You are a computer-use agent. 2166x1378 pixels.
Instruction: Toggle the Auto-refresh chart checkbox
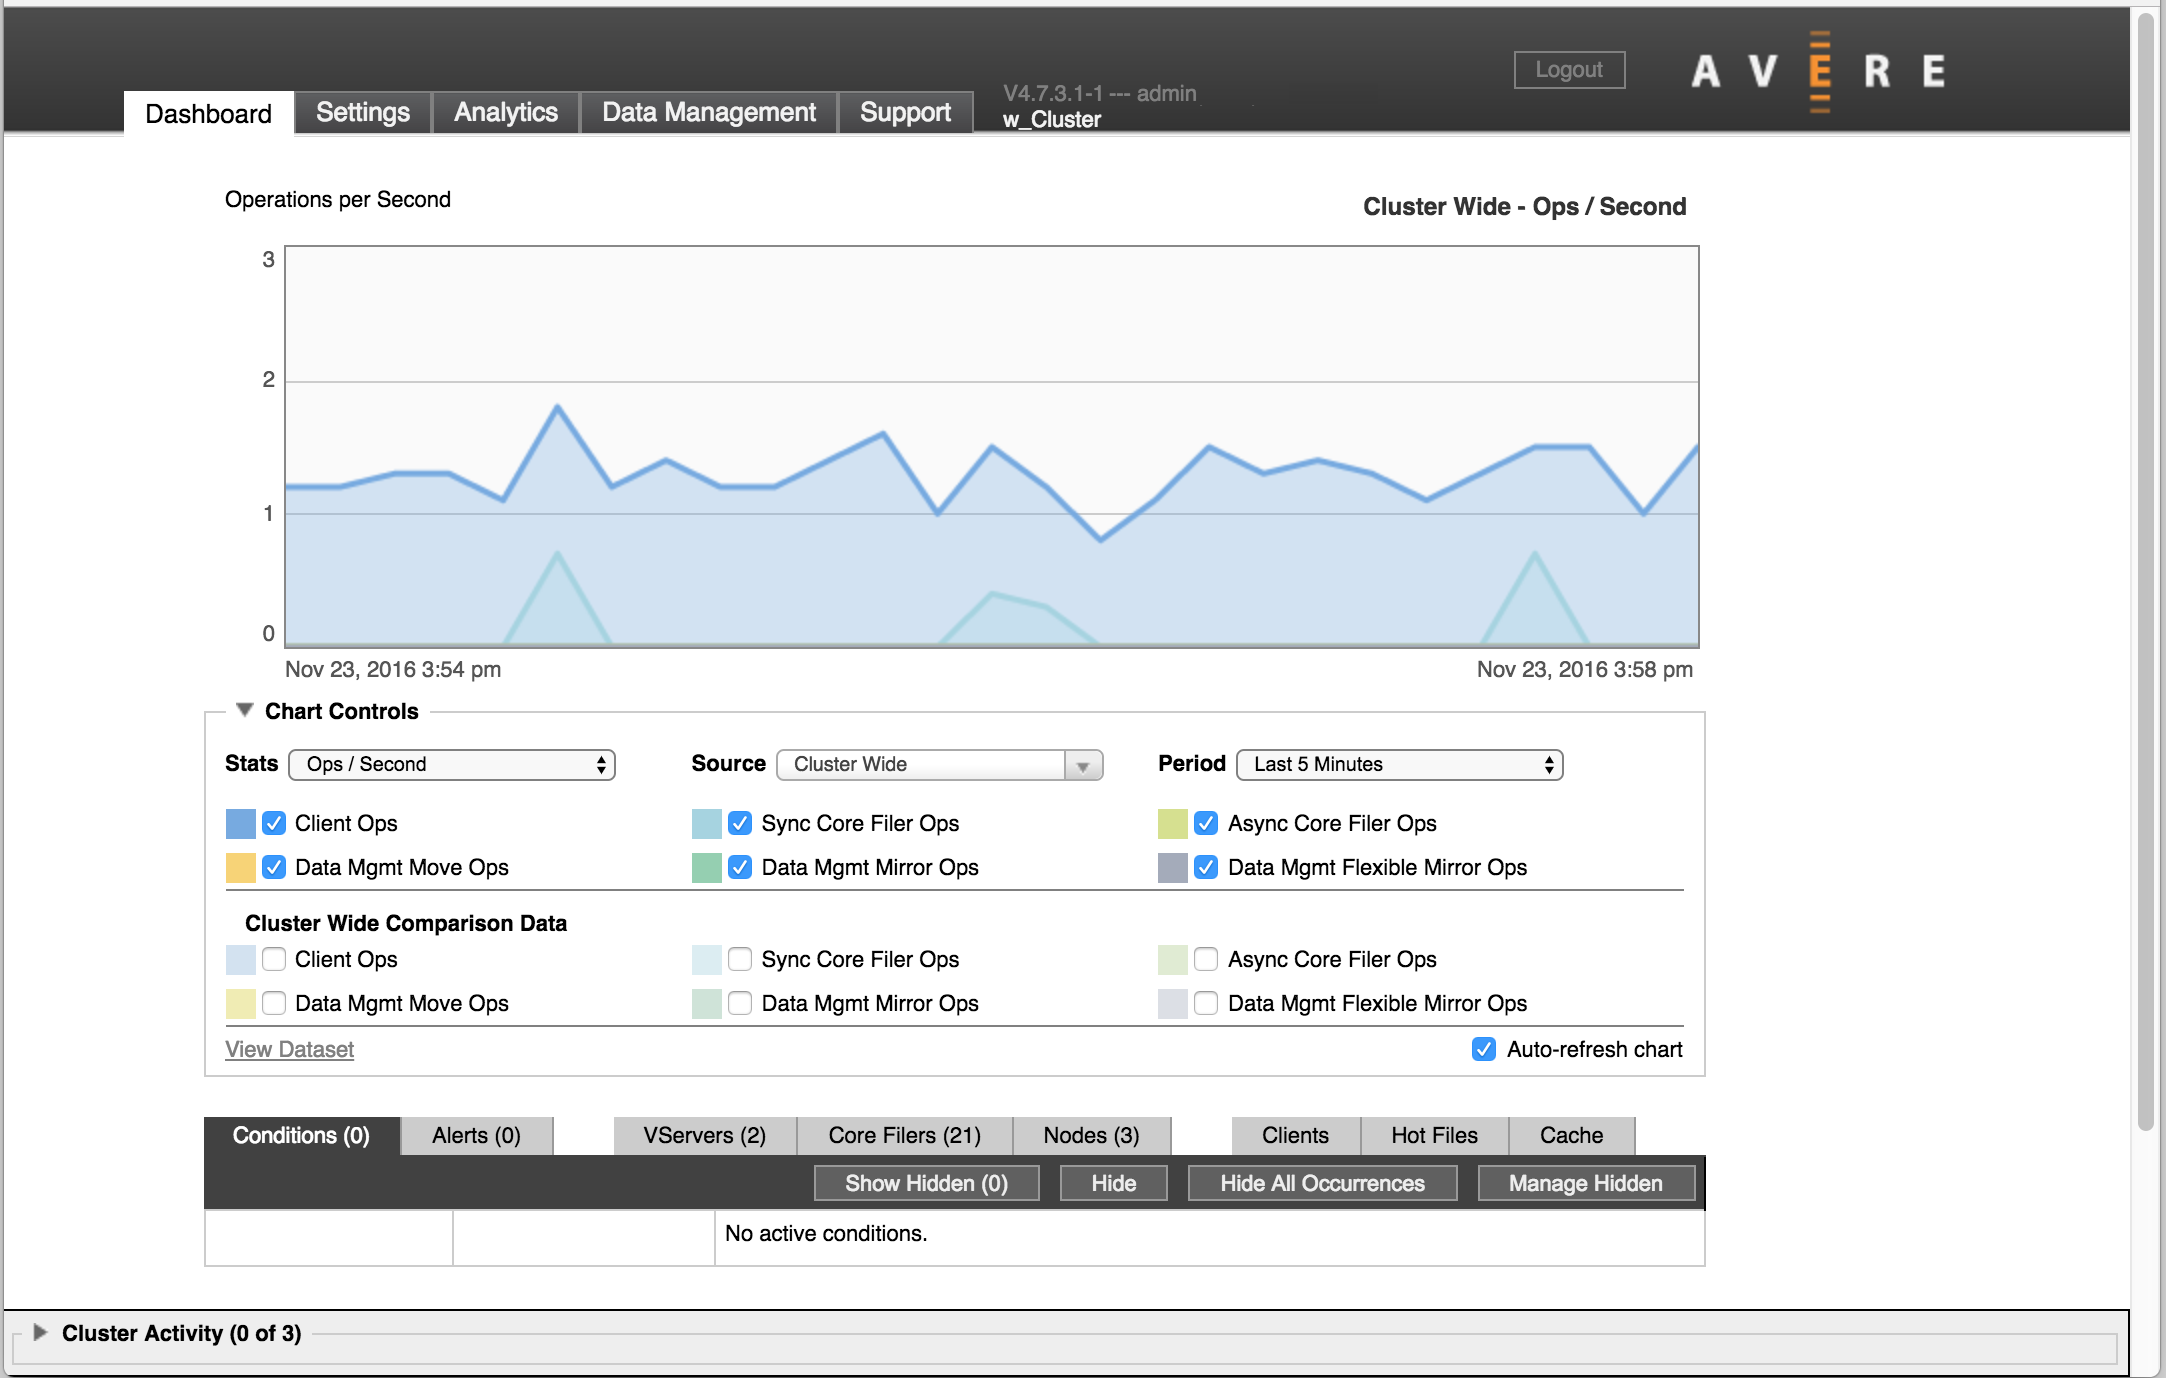1484,1049
